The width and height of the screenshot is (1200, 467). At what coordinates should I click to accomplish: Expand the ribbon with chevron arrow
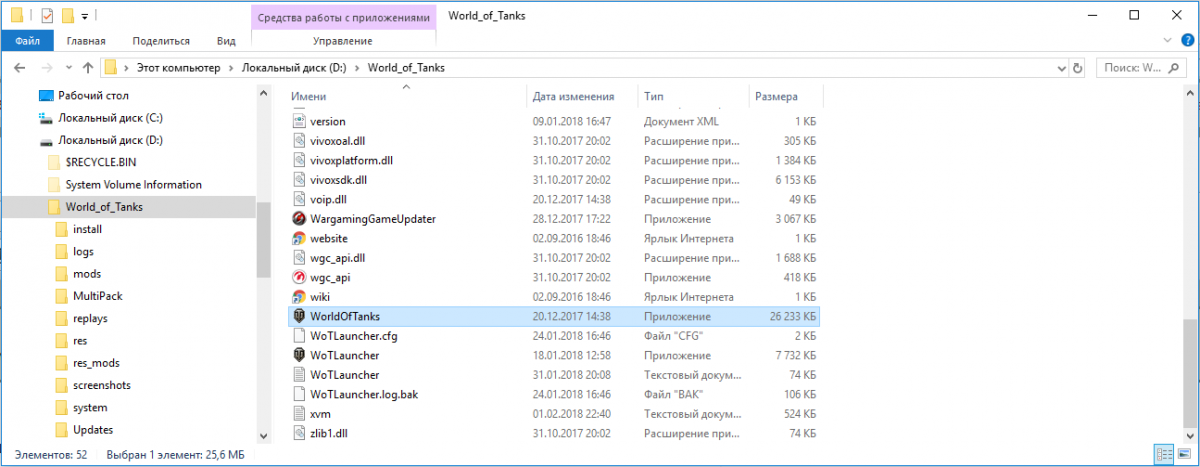tap(1167, 40)
